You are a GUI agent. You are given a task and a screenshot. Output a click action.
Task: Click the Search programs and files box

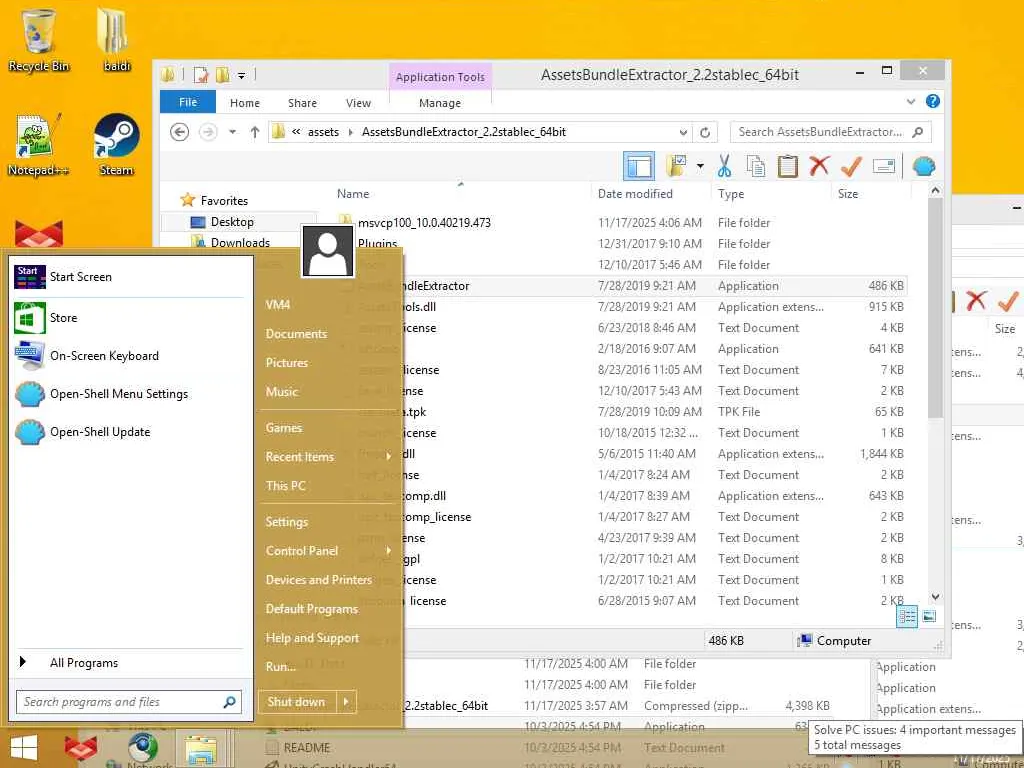coord(129,702)
